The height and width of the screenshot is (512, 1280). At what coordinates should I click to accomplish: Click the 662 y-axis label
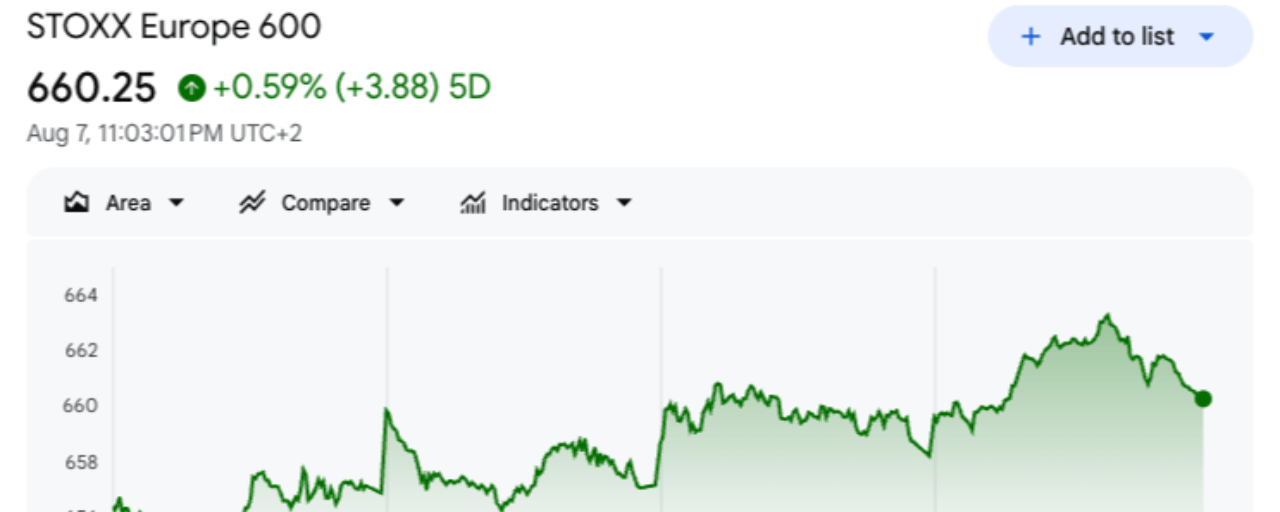point(79,351)
